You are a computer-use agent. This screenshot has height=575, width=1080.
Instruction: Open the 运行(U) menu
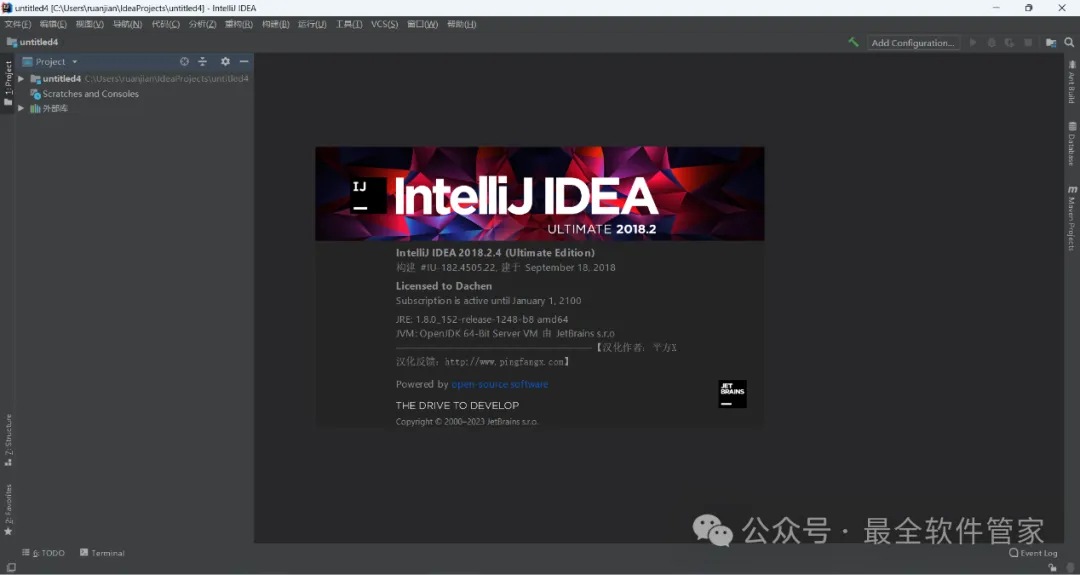click(312, 24)
